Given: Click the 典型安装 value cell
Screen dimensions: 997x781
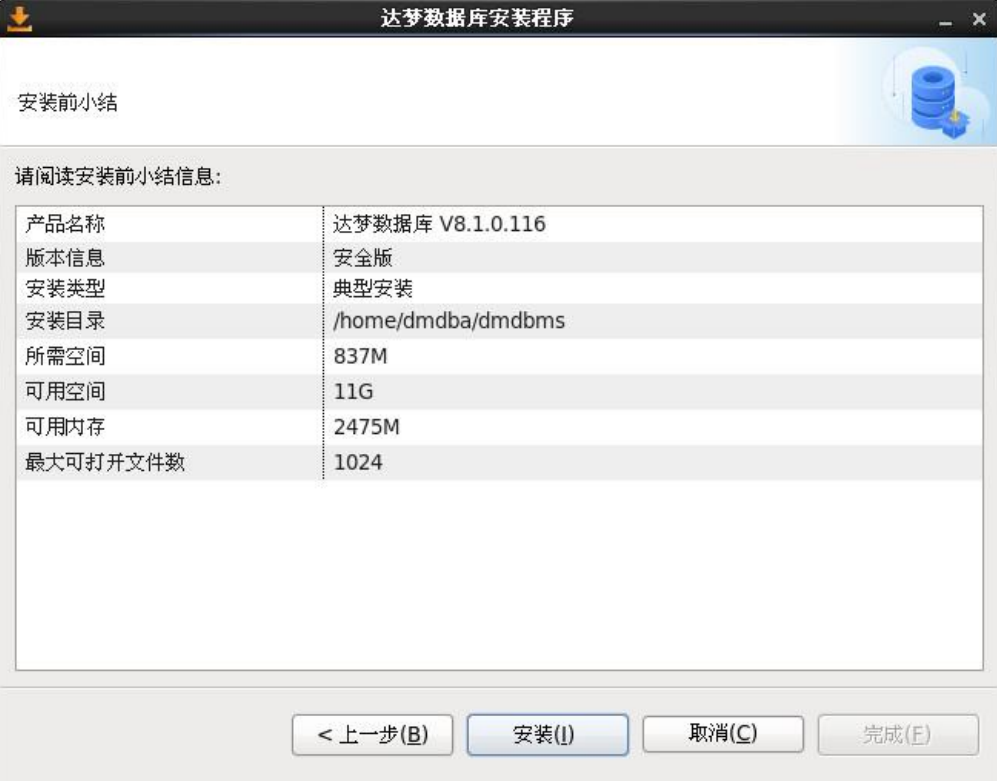Looking at the screenshot, I should coord(373,289).
